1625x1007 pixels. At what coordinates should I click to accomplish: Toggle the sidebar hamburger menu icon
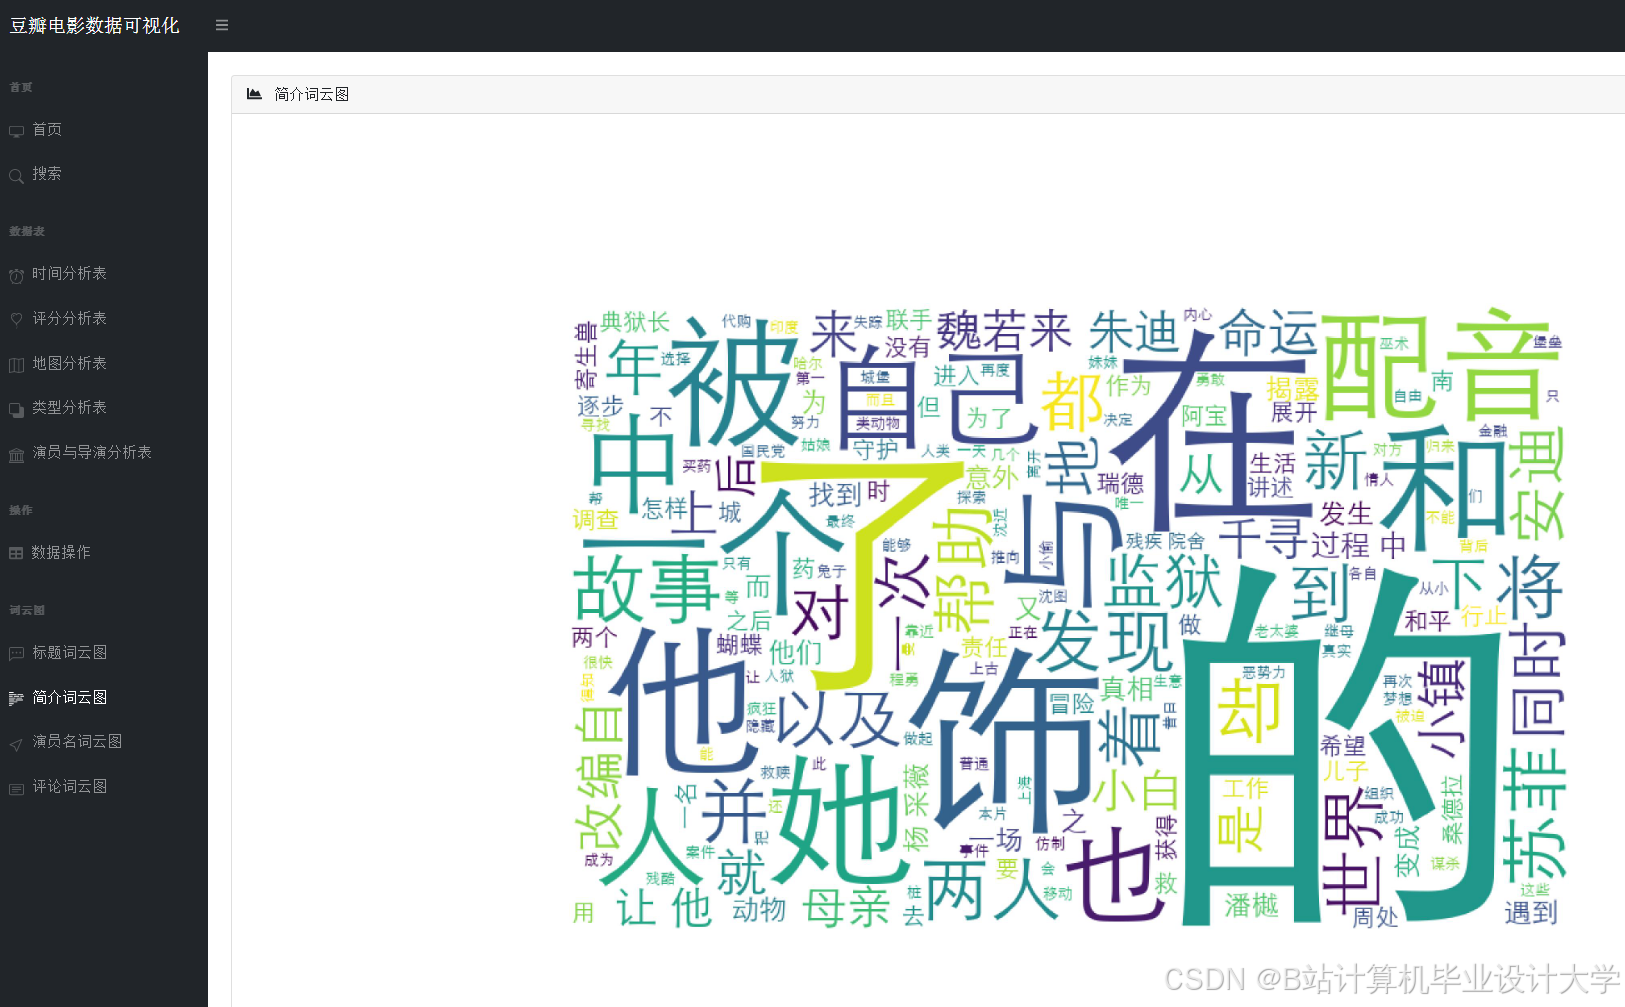[x=222, y=25]
